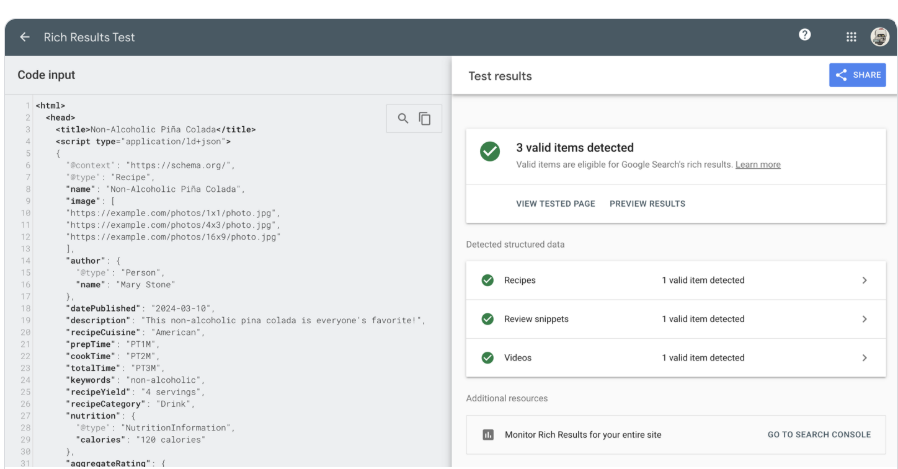Click the large green valid items checkmark
Viewport: 898px width, 469px height.
(490, 152)
